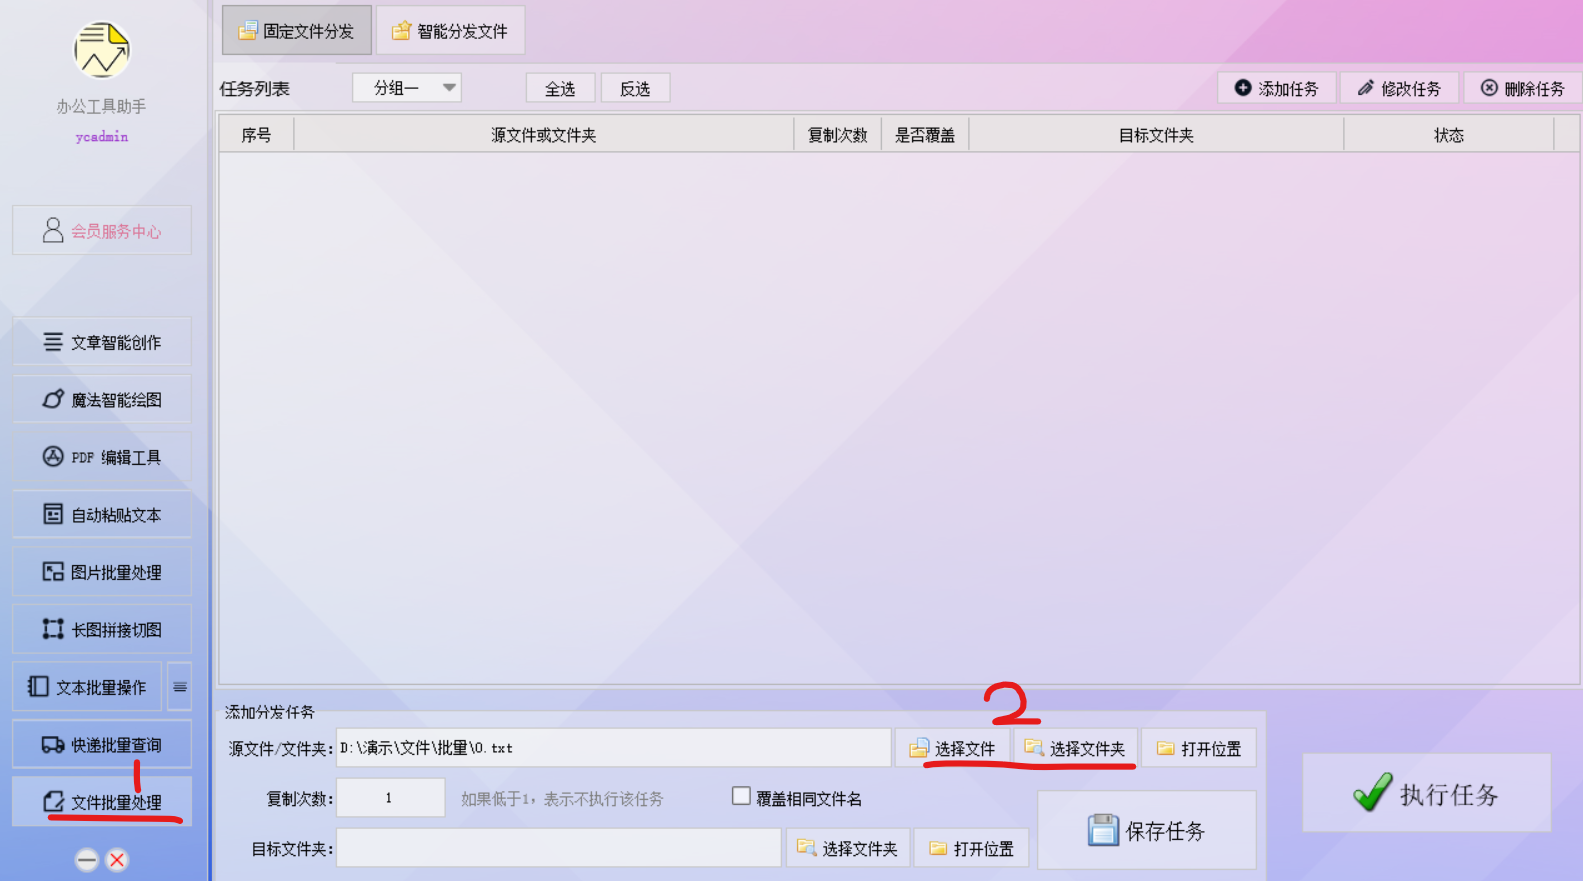Image resolution: width=1583 pixels, height=881 pixels.
Task: Open 会员服务中心 member center
Action: tap(102, 230)
